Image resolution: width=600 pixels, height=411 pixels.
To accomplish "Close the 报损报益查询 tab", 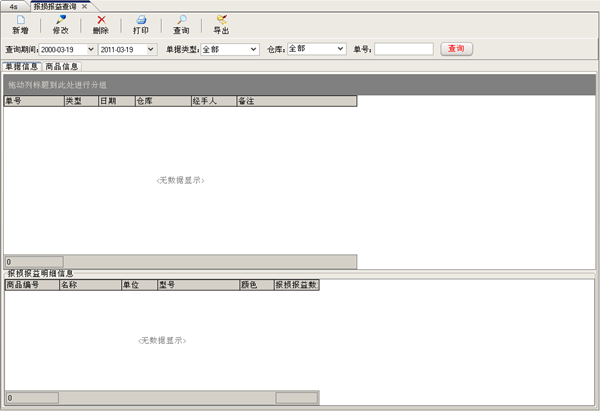I will click(x=85, y=6).
